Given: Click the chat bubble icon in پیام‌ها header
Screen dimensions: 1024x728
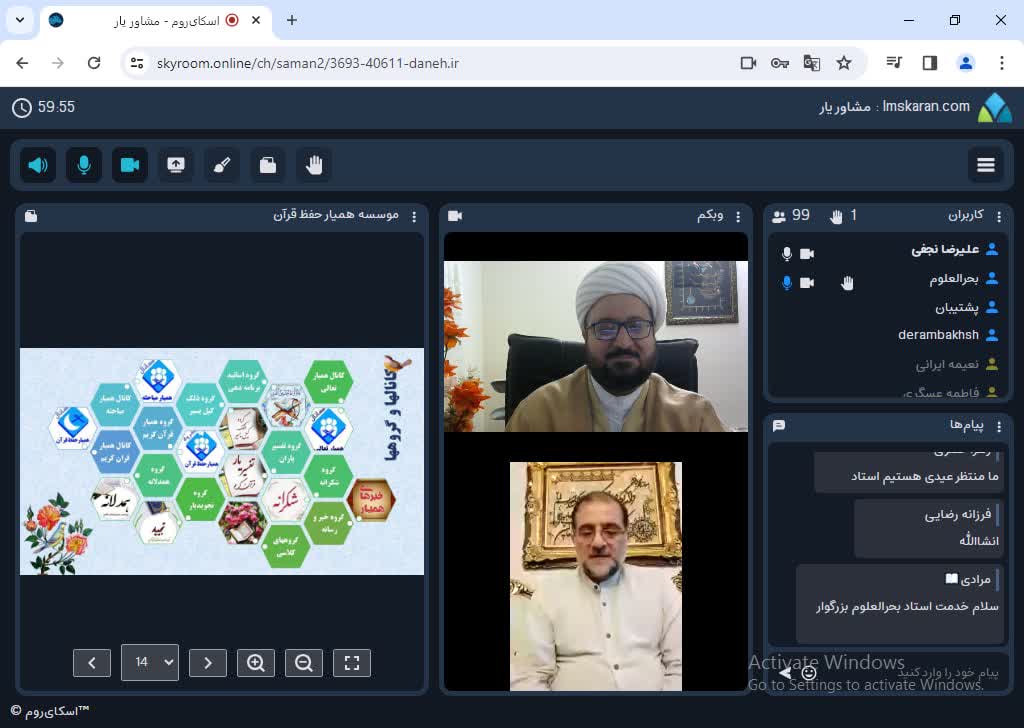Looking at the screenshot, I should point(778,426).
